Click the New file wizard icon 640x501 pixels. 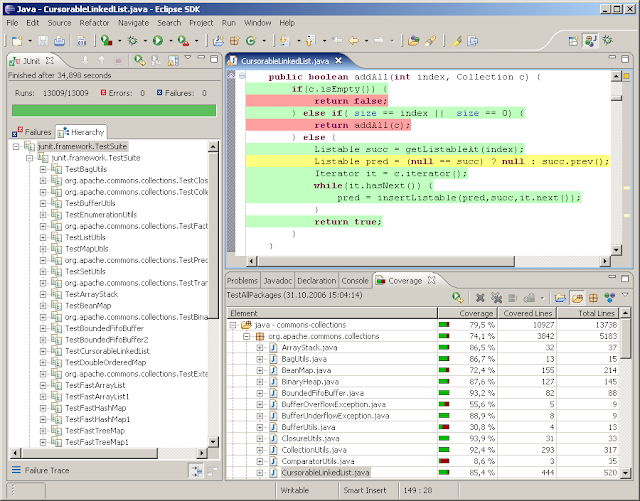17,40
